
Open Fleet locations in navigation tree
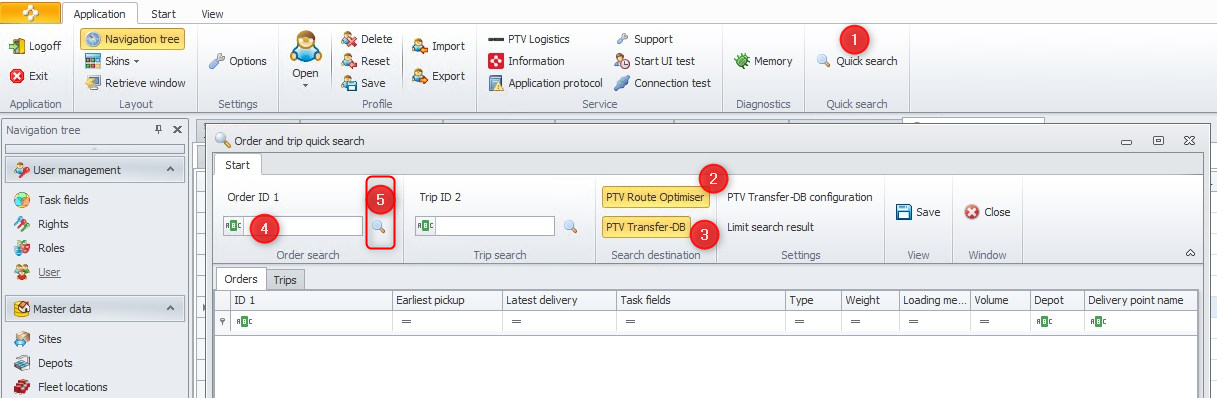pos(60,387)
